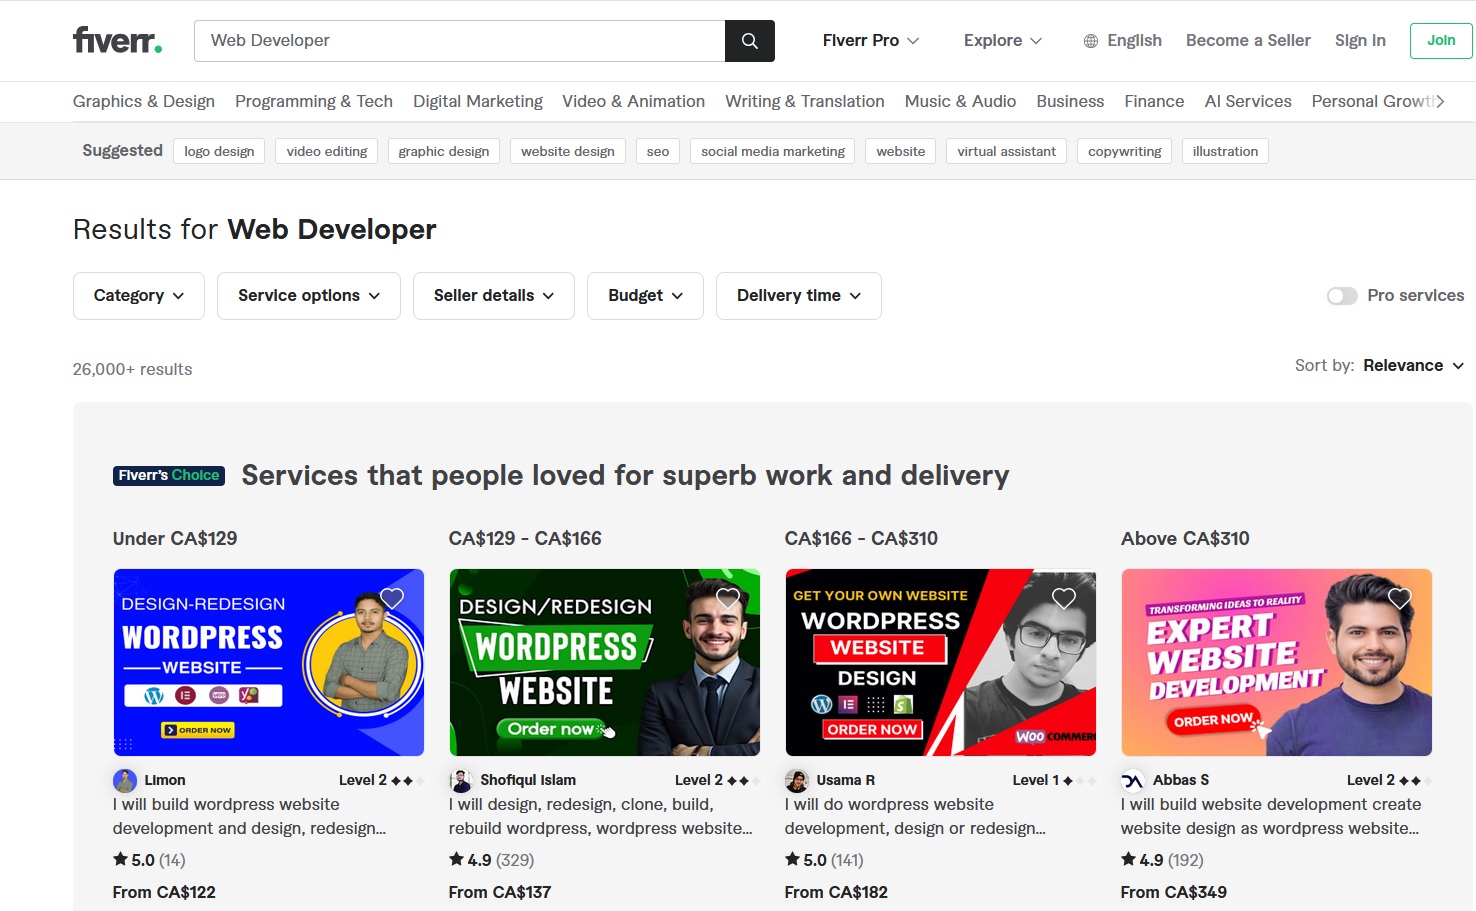Save Usama R's gig with heart icon
The height and width of the screenshot is (911, 1476).
(1064, 598)
